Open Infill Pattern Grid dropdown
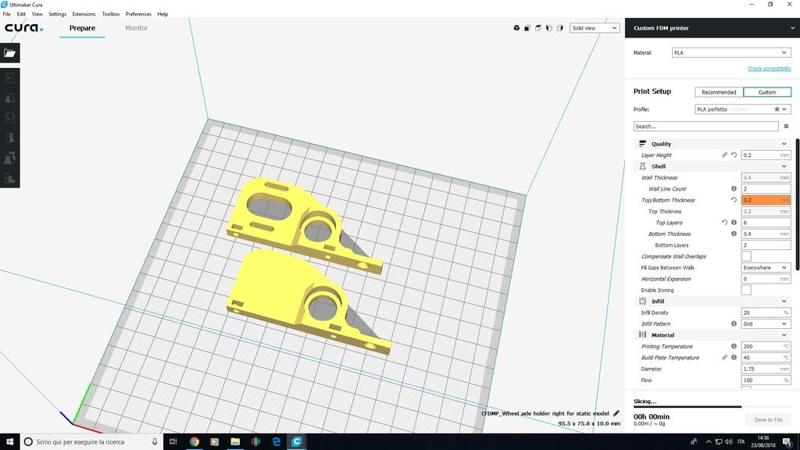Viewport: 800px width, 450px height. point(765,323)
